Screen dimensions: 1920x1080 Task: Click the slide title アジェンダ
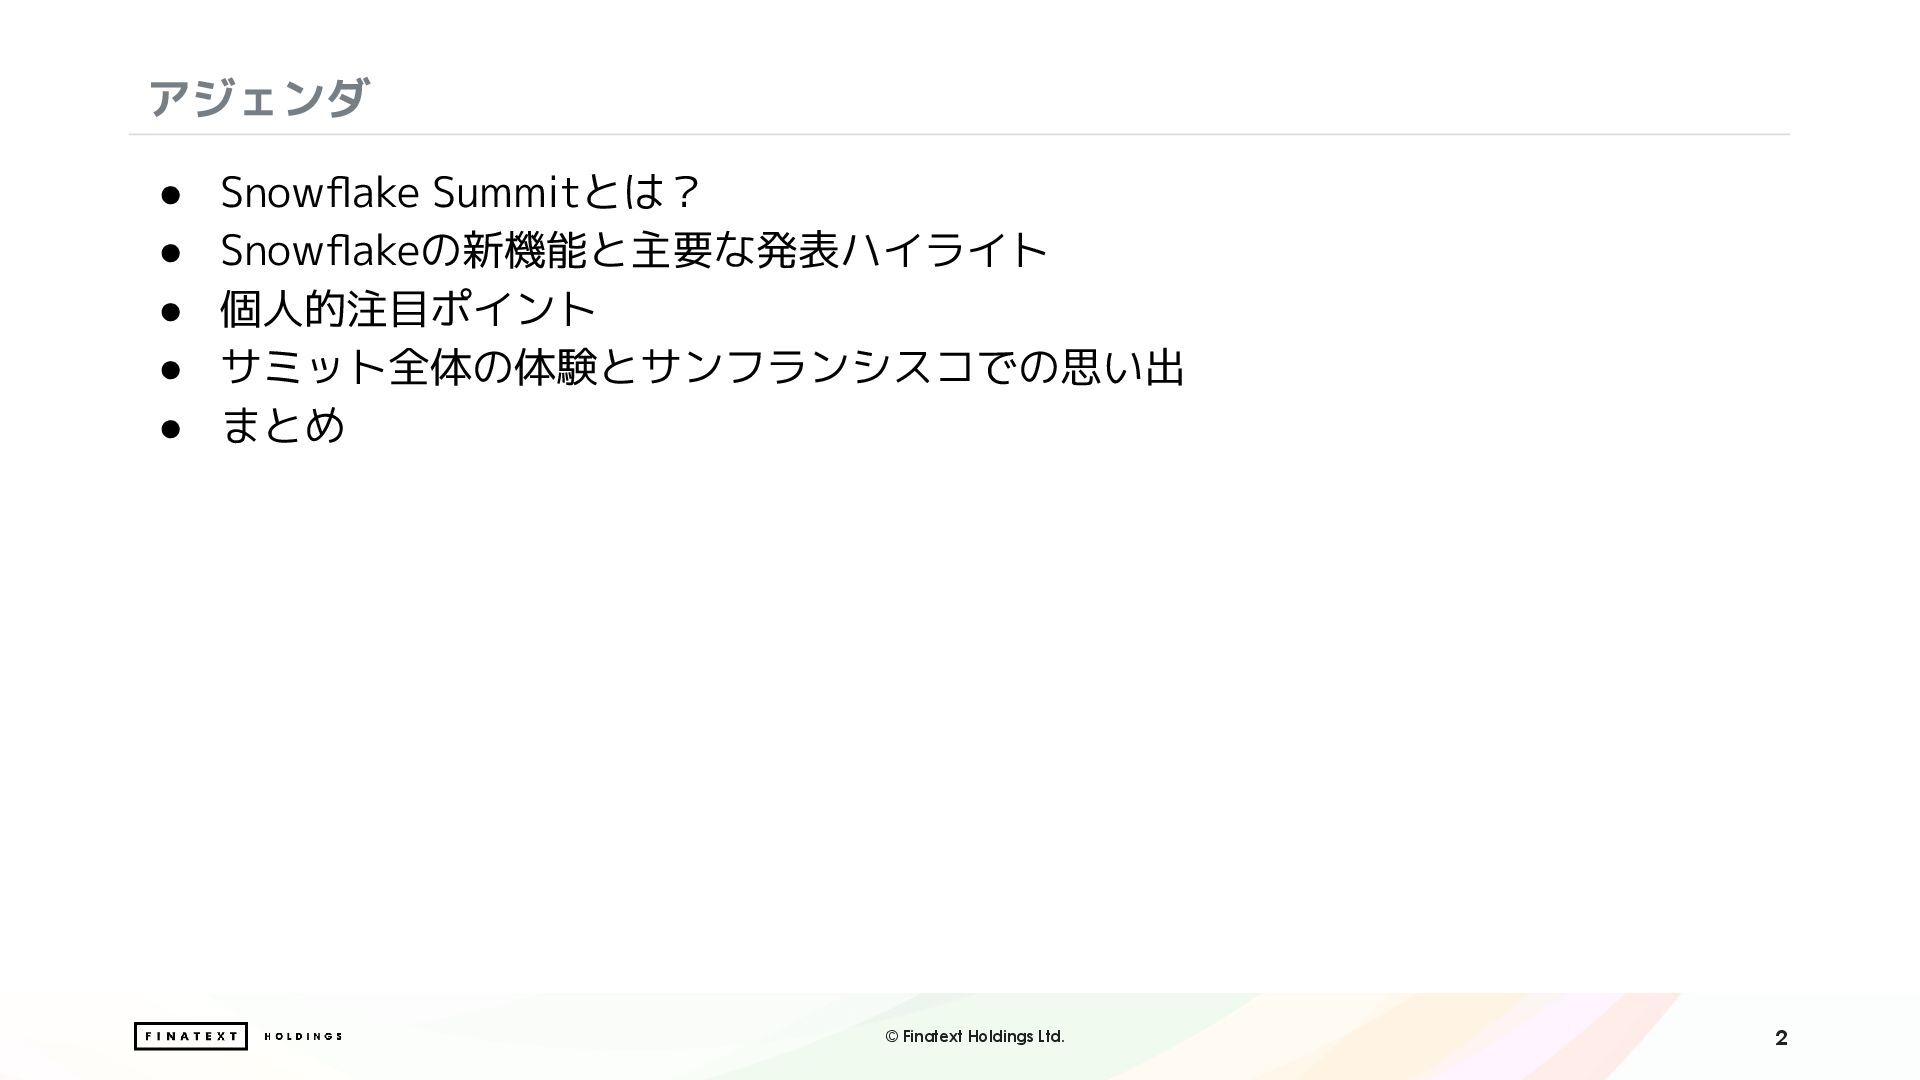(258, 98)
